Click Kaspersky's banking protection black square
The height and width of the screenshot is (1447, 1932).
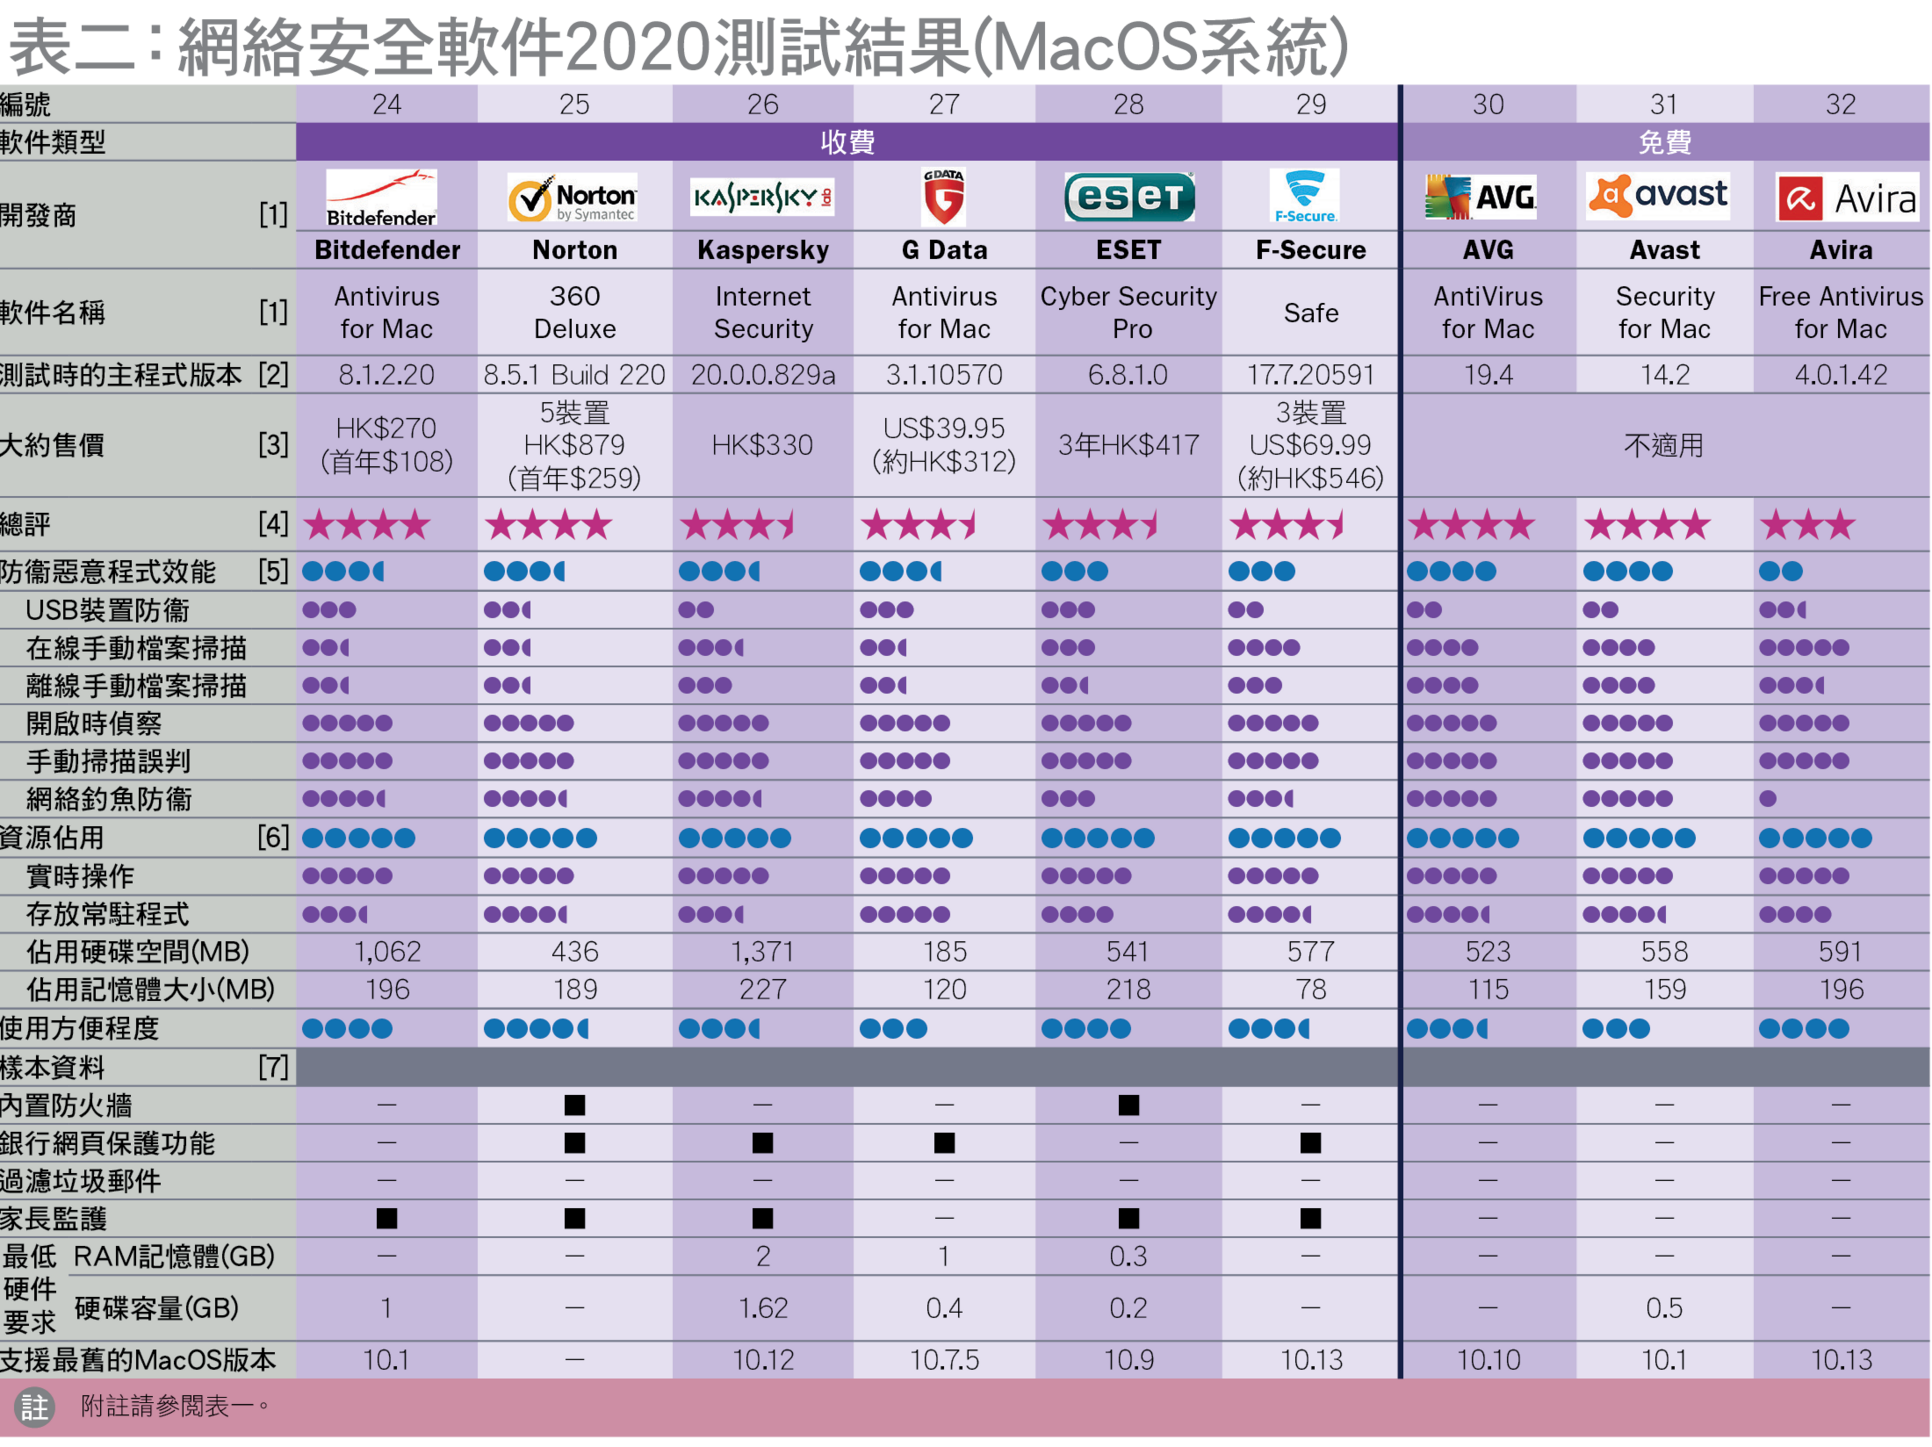point(762,1143)
